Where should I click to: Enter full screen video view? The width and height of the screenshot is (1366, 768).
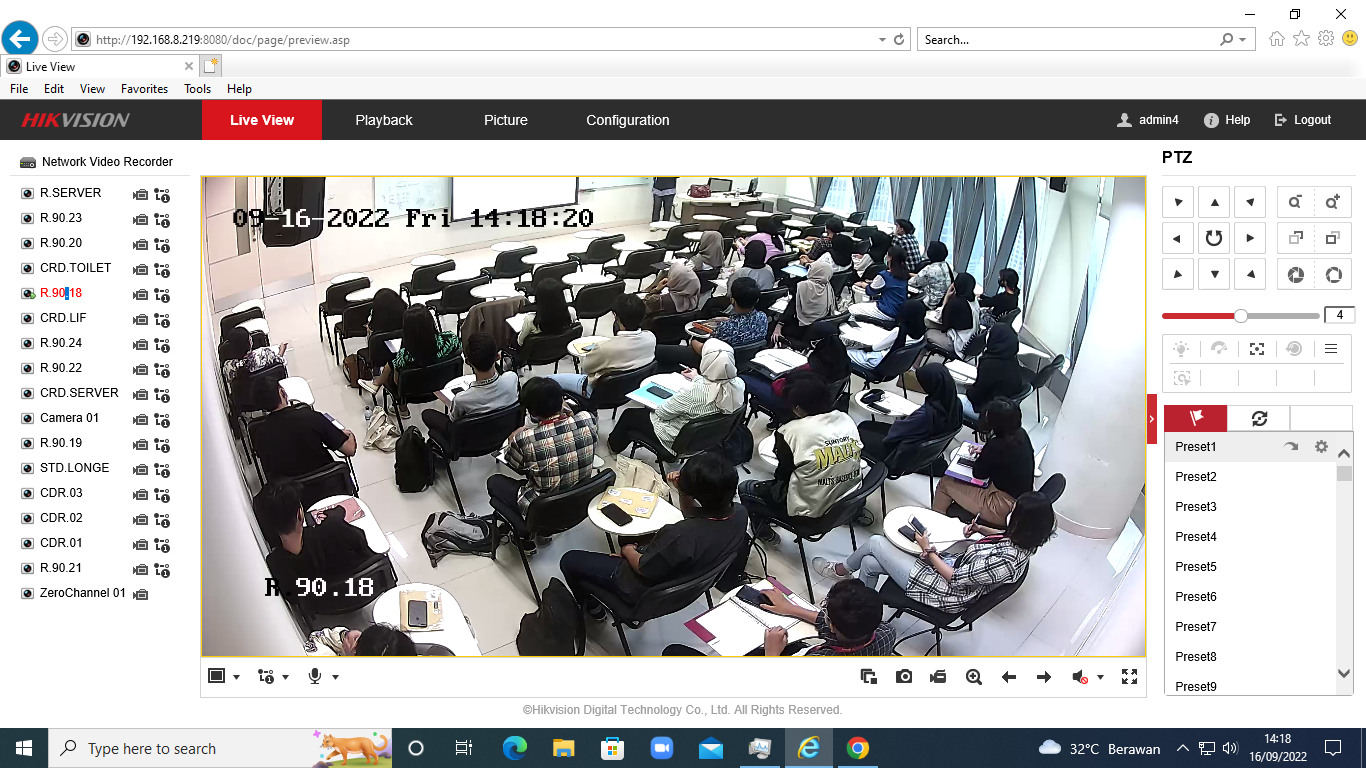[1130, 677]
